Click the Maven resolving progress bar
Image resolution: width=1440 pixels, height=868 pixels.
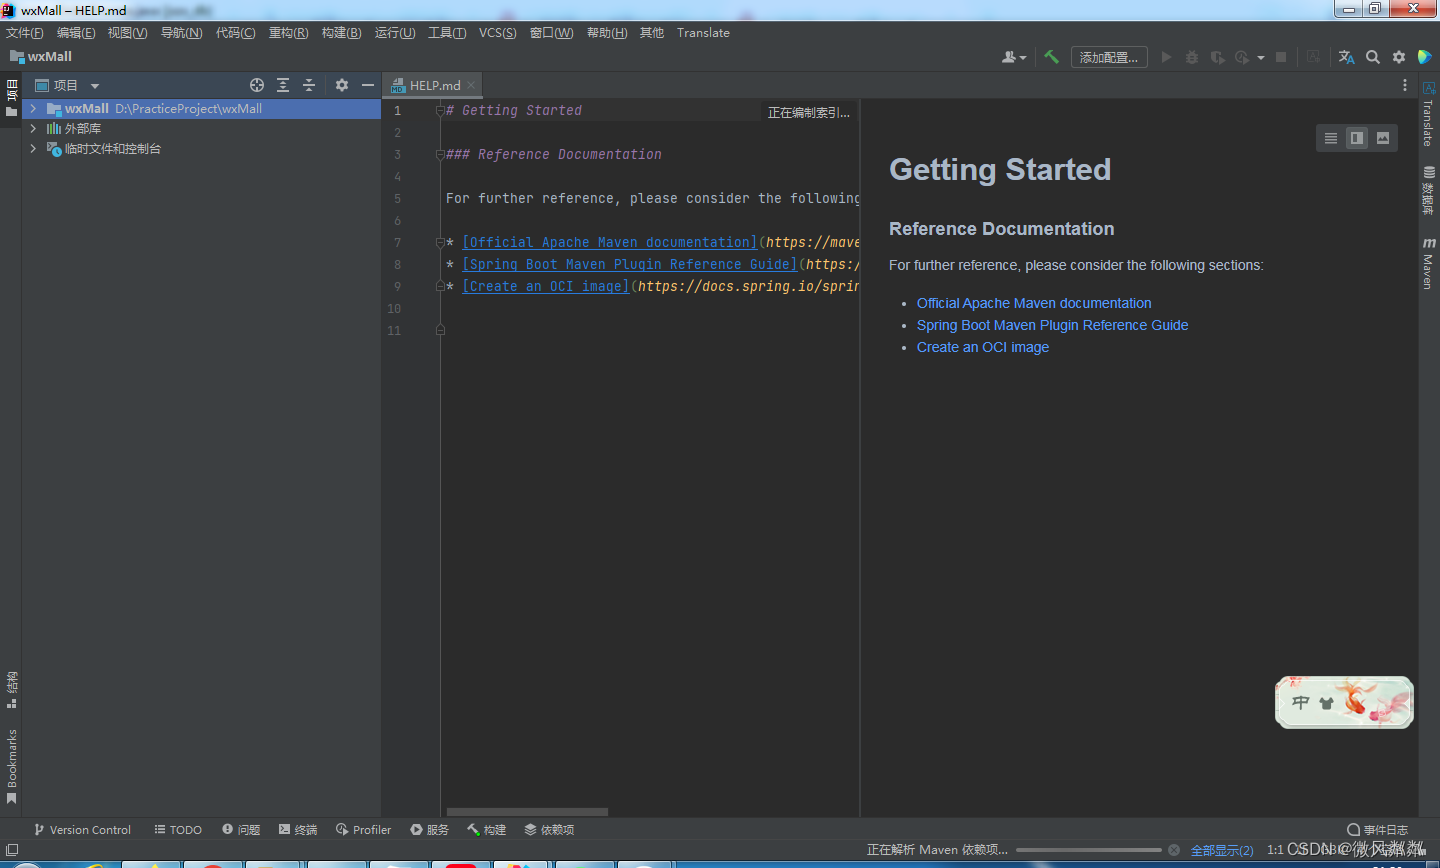1089,850
